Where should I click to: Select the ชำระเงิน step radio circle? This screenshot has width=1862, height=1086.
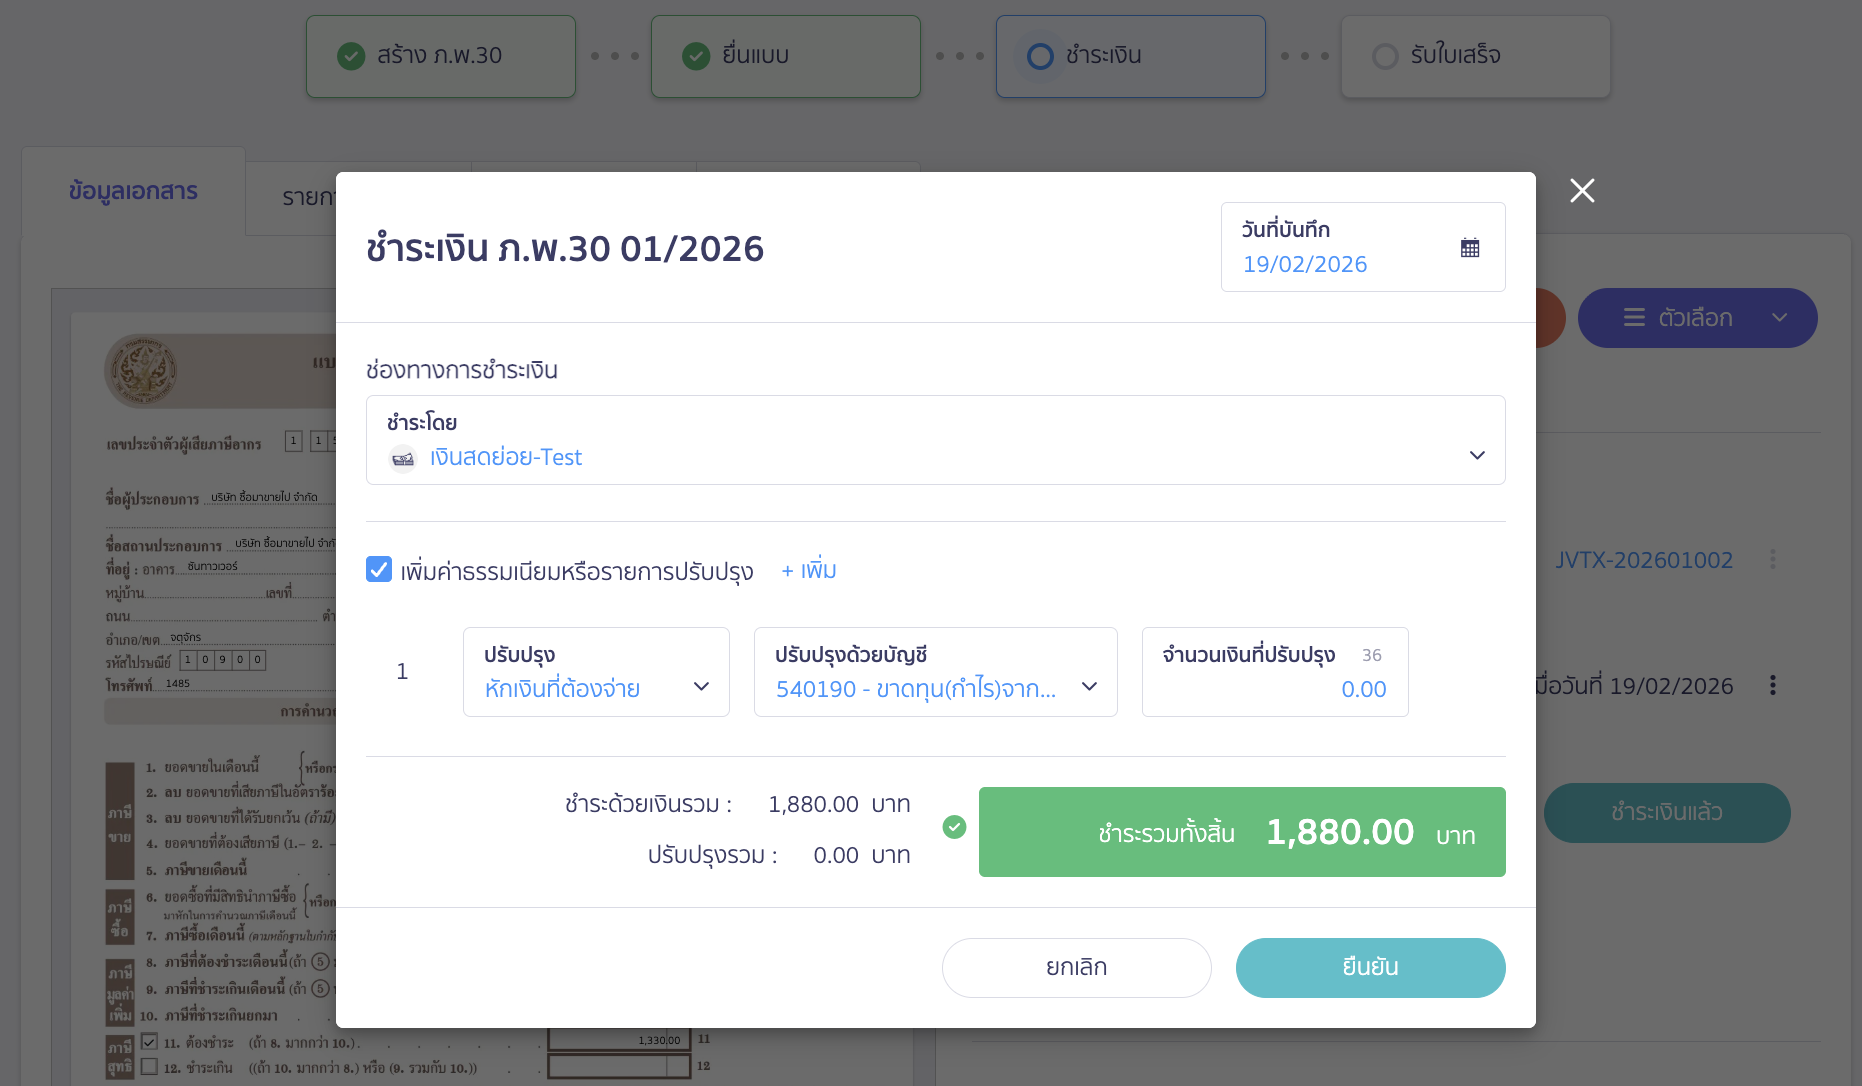click(x=1040, y=56)
